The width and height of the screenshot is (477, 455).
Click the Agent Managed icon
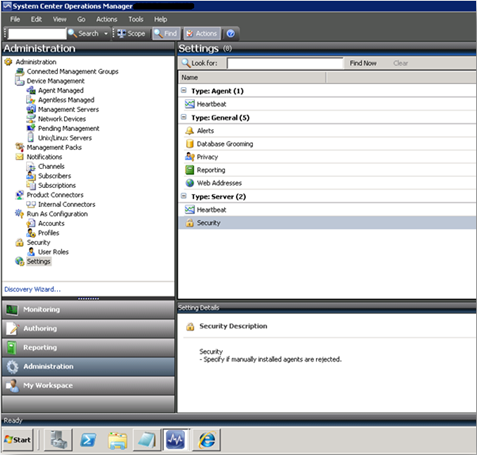pyautogui.click(x=31, y=90)
